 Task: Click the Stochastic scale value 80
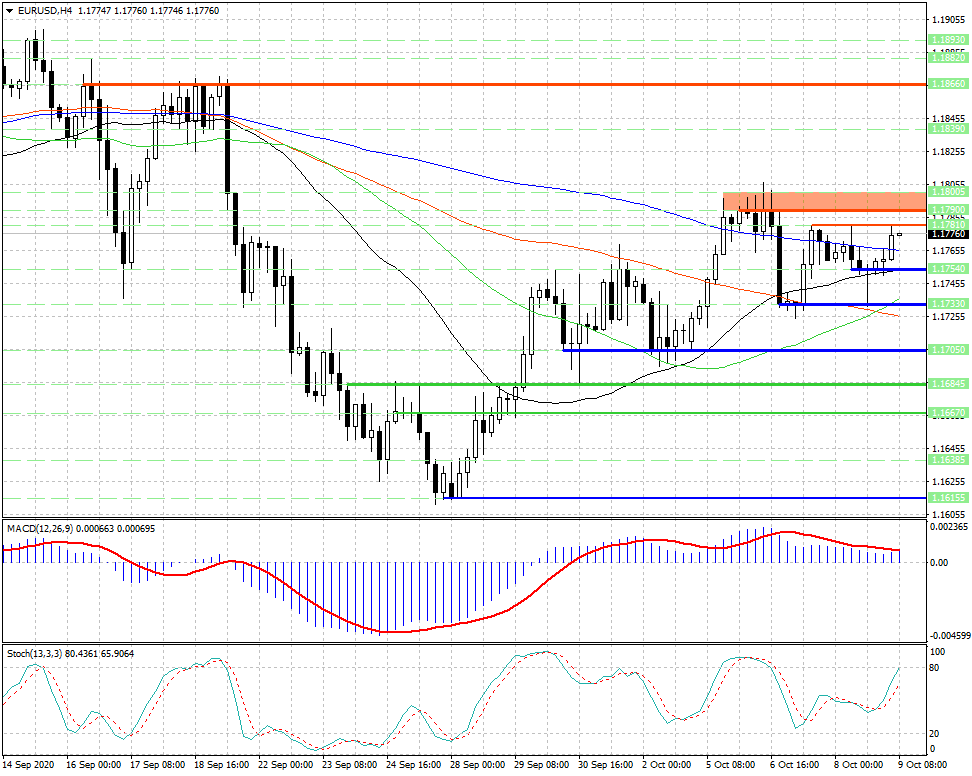coord(934,668)
